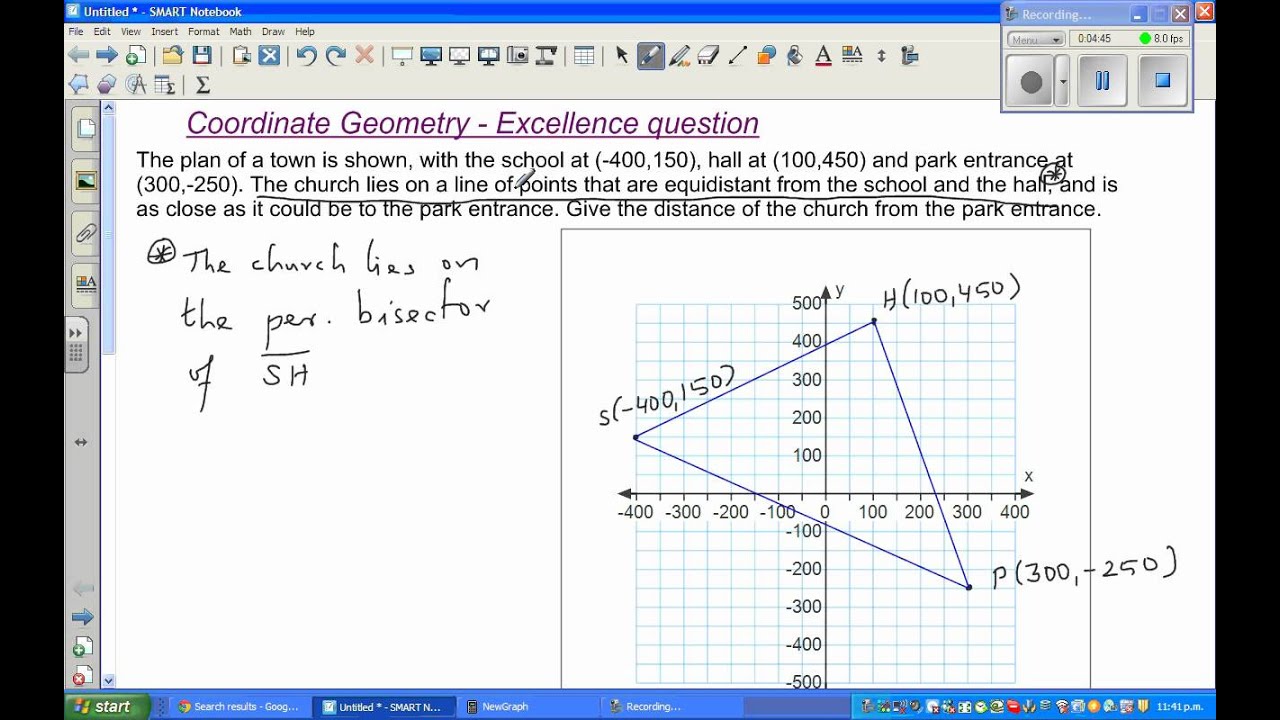The height and width of the screenshot is (720, 1280).
Task: Click the red X delete icon
Action: click(365, 55)
